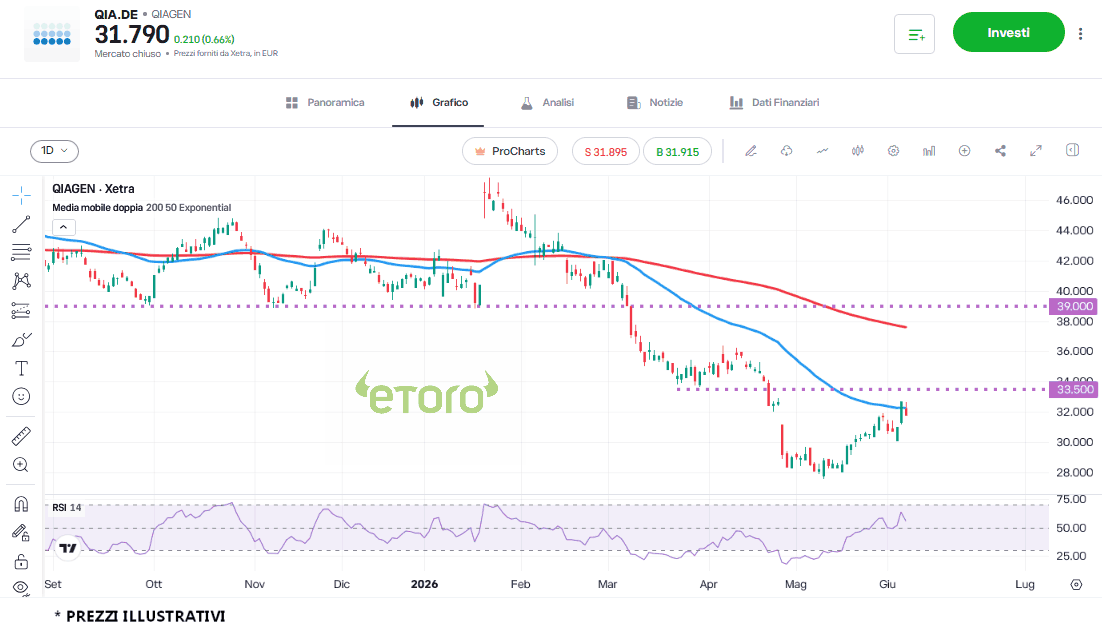1102x626 pixels.
Task: Open the emoji sticker tool
Action: coord(21,397)
